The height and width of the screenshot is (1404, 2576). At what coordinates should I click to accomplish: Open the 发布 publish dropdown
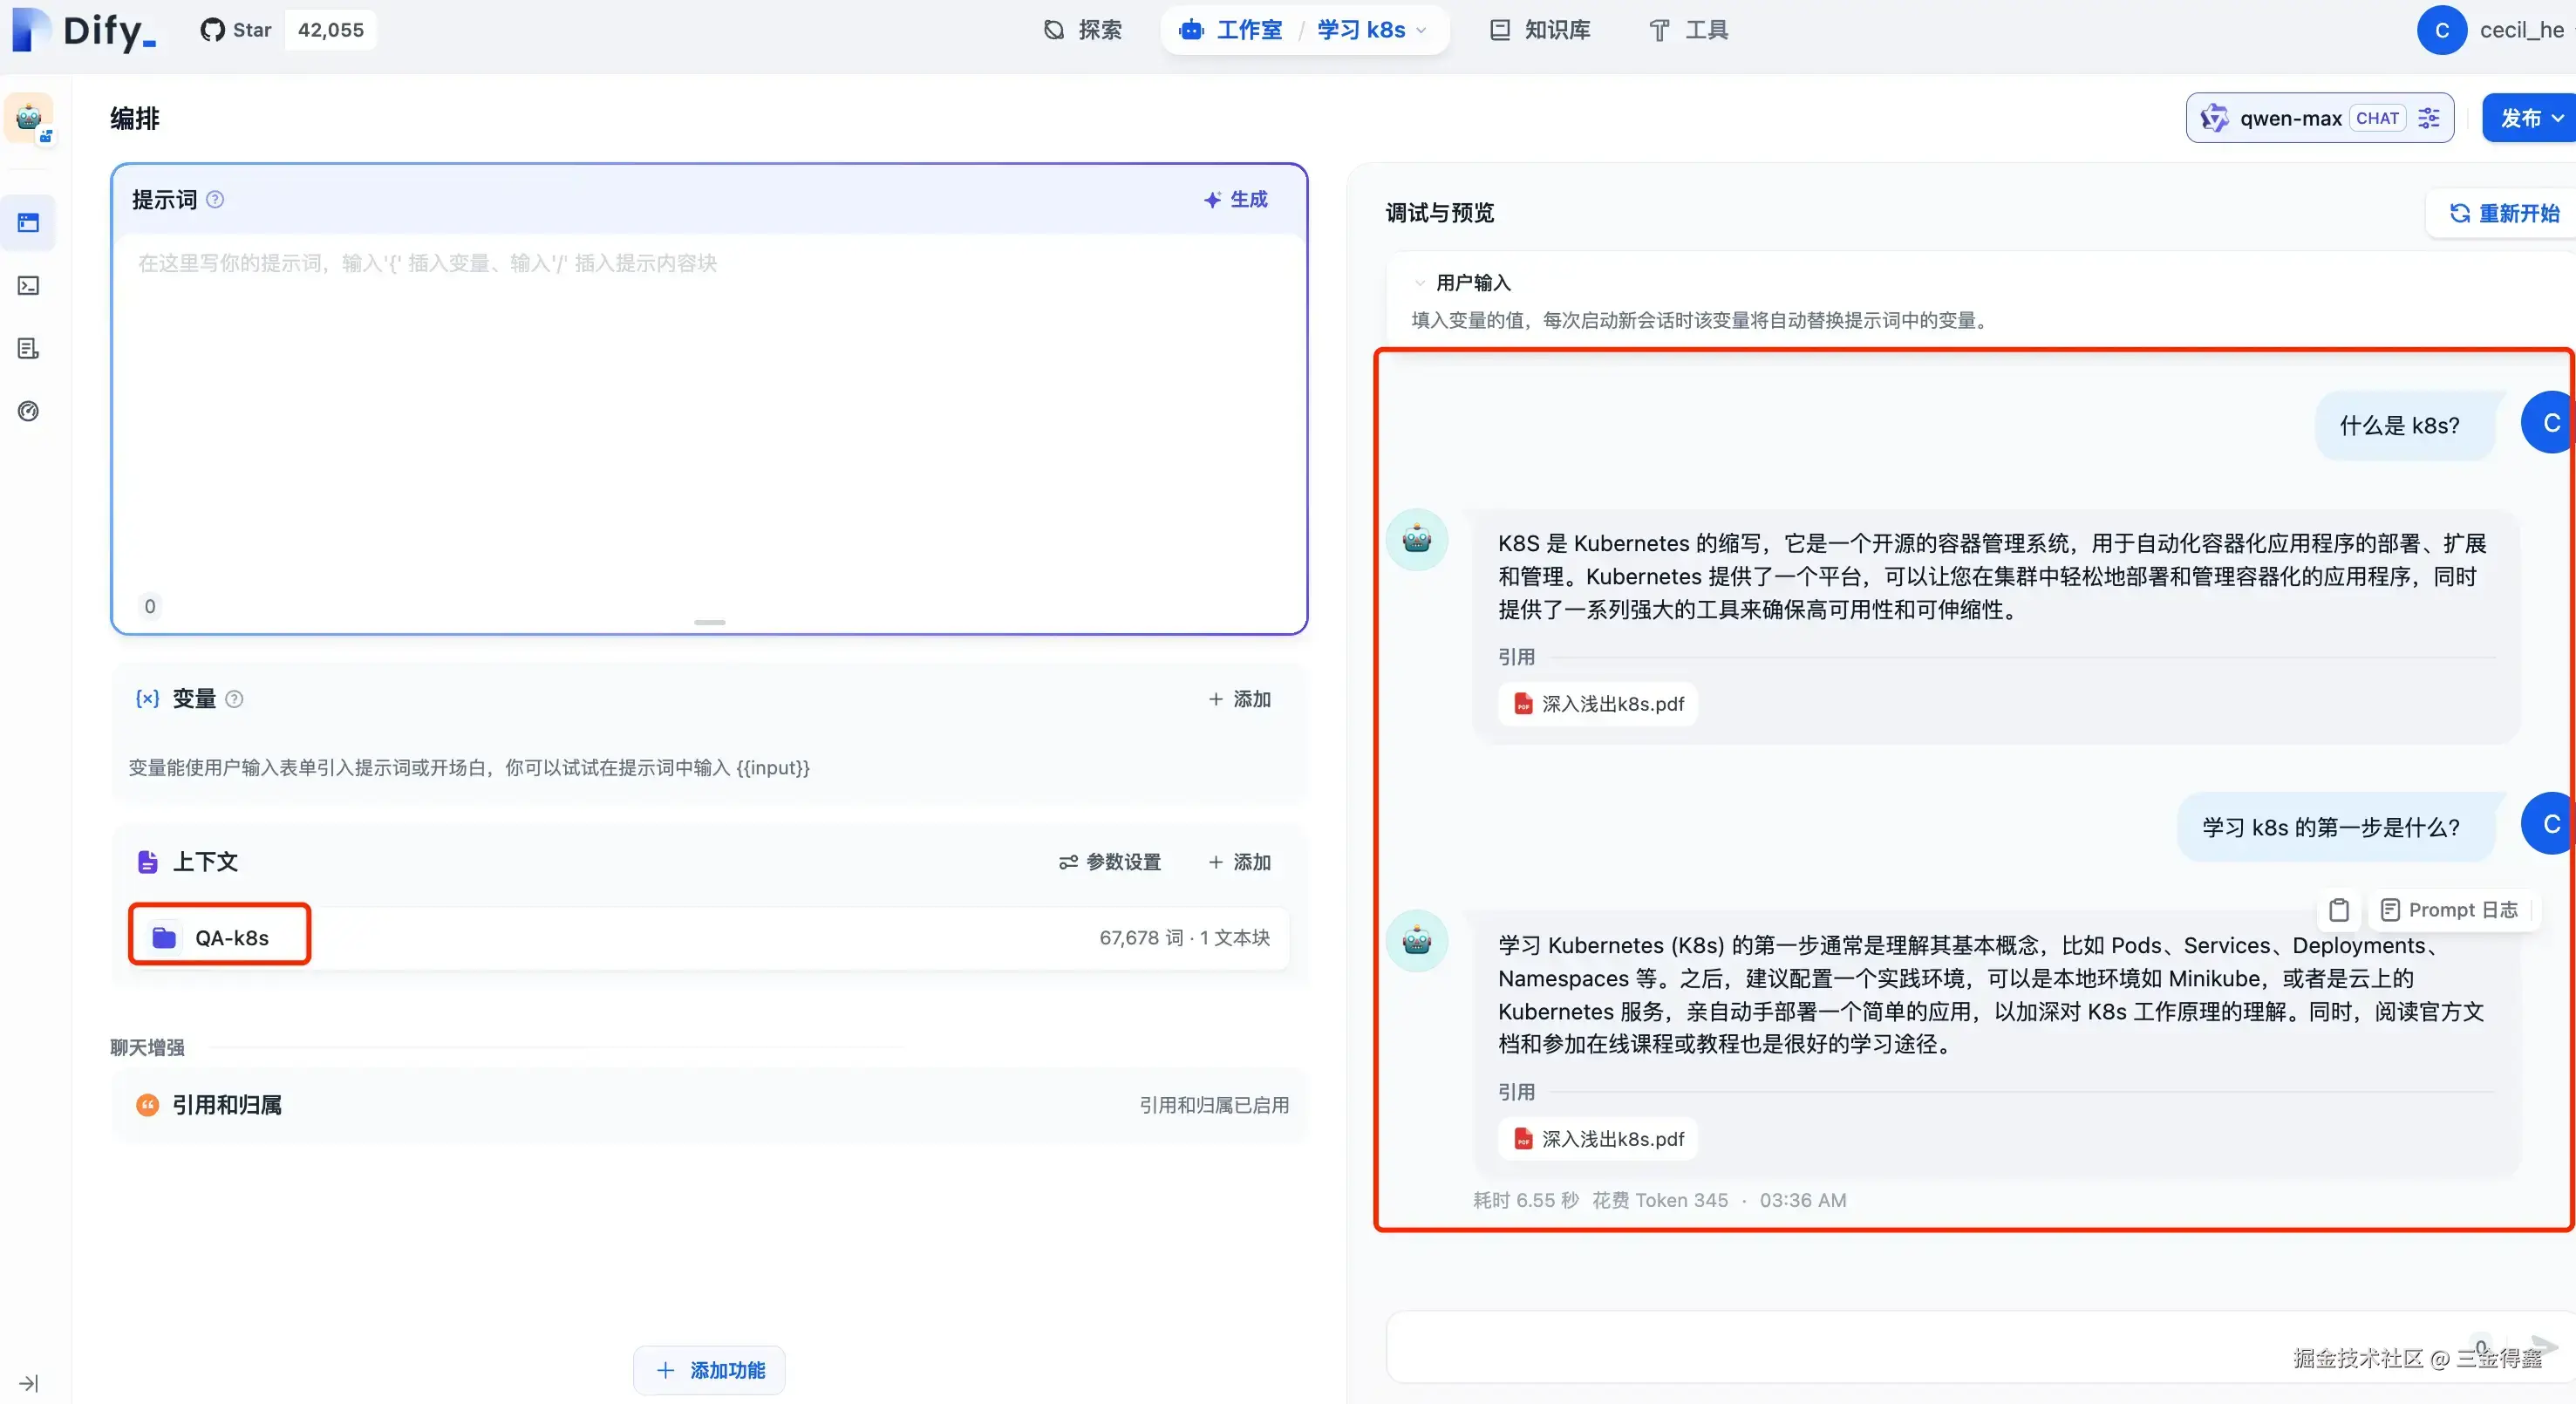[2530, 118]
